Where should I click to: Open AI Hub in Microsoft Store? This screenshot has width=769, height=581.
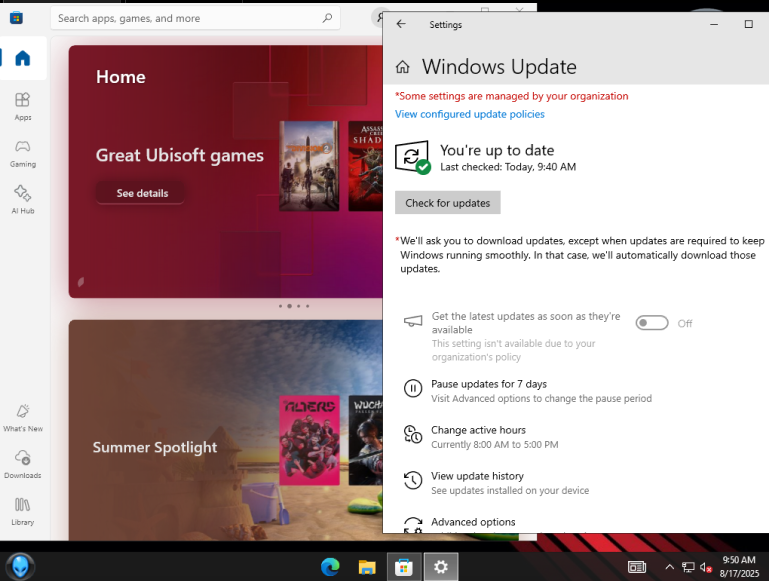[x=23, y=200]
